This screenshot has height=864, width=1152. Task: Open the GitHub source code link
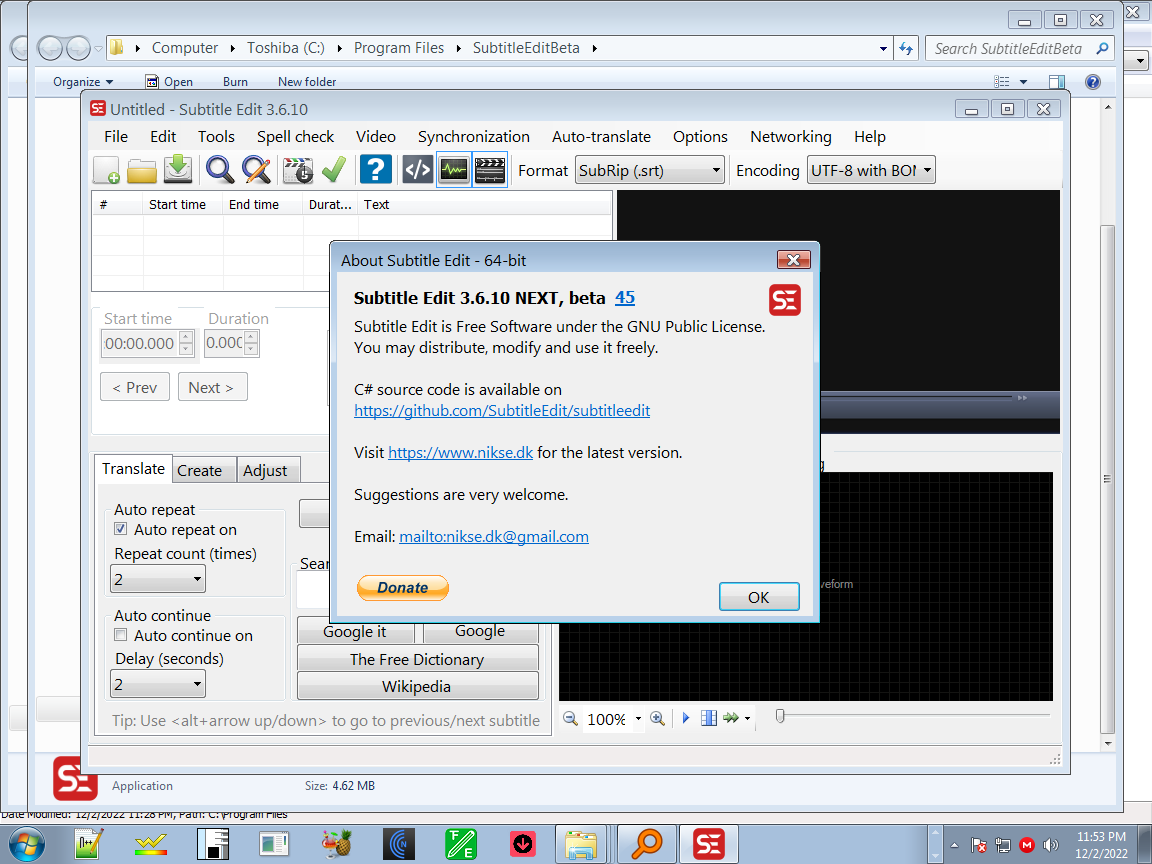pos(502,411)
